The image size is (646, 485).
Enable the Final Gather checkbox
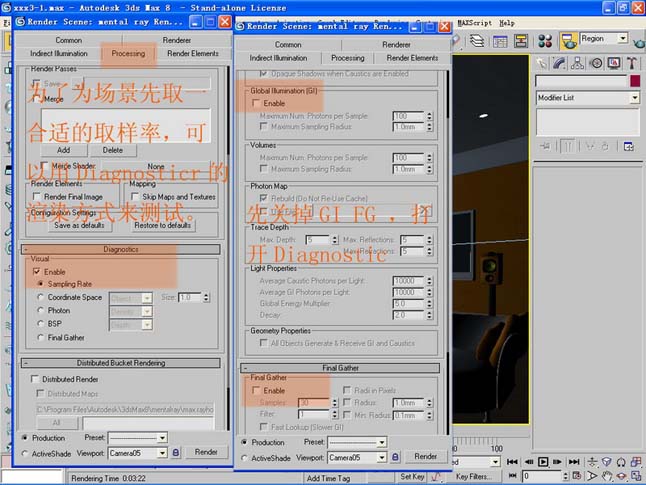click(x=256, y=390)
